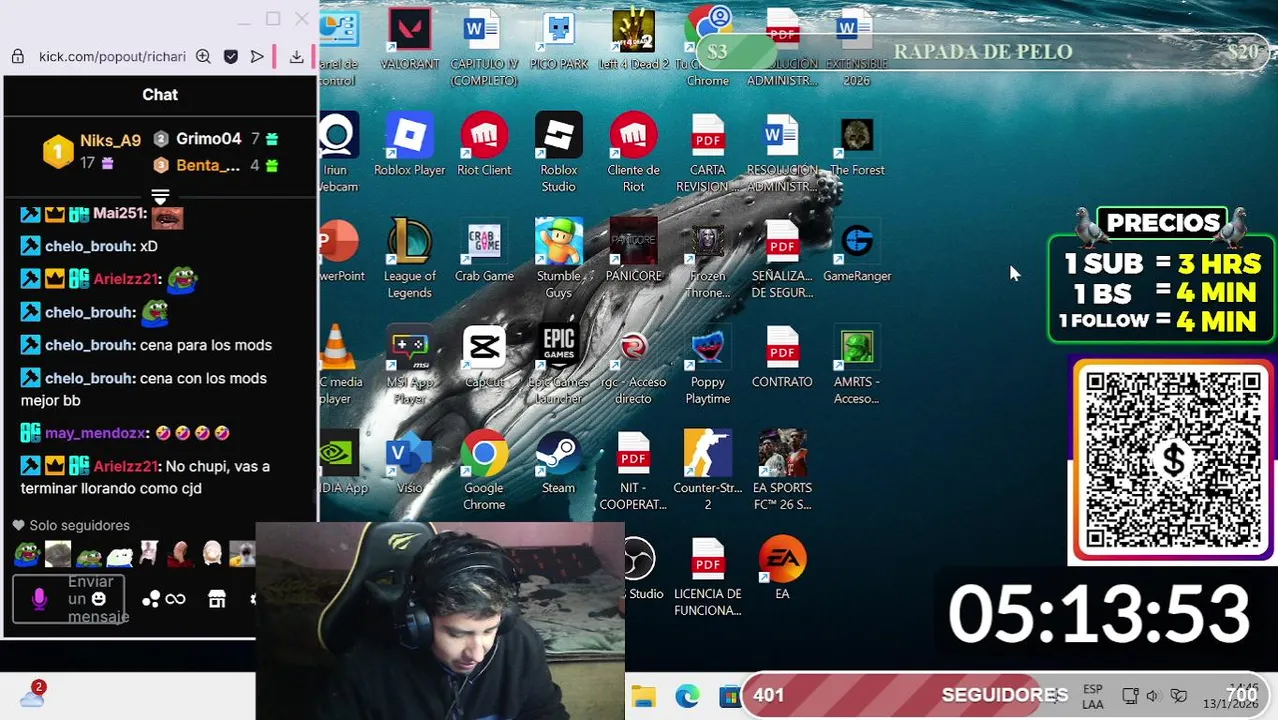Open MSI App Player shortcut
Screen dimensions: 1278x720
(409, 366)
